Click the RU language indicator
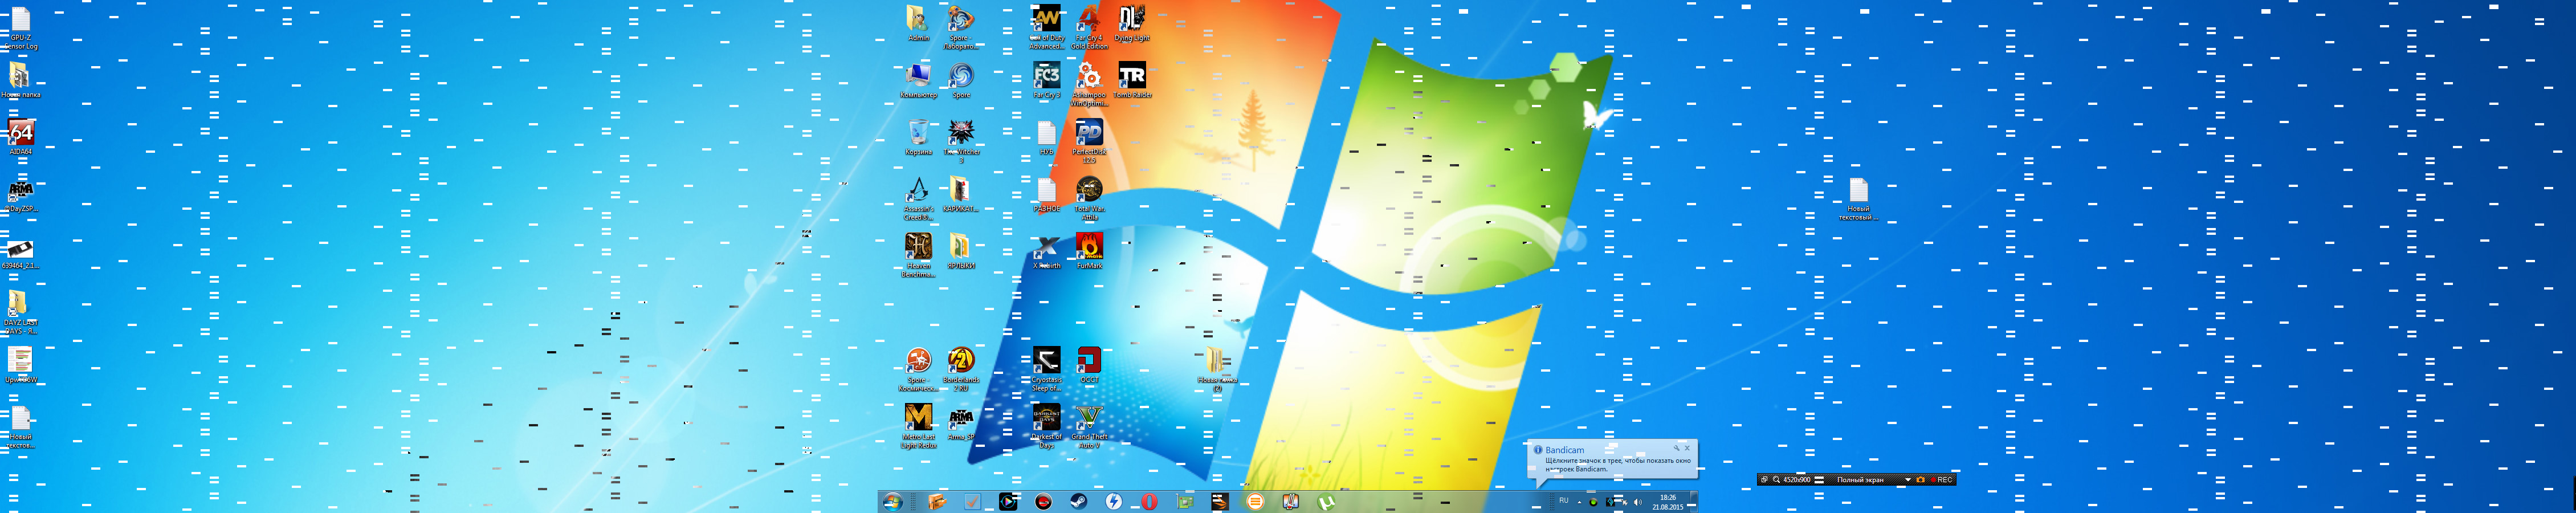The height and width of the screenshot is (513, 2576). pos(1563,501)
